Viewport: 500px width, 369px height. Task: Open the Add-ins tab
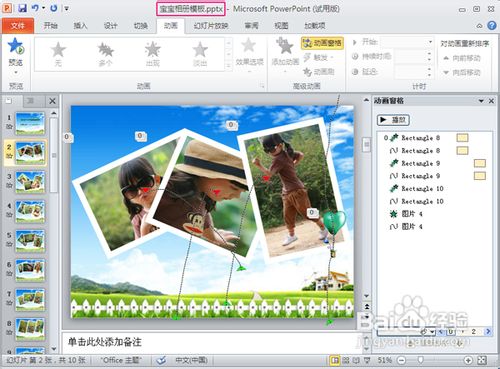[x=315, y=26]
